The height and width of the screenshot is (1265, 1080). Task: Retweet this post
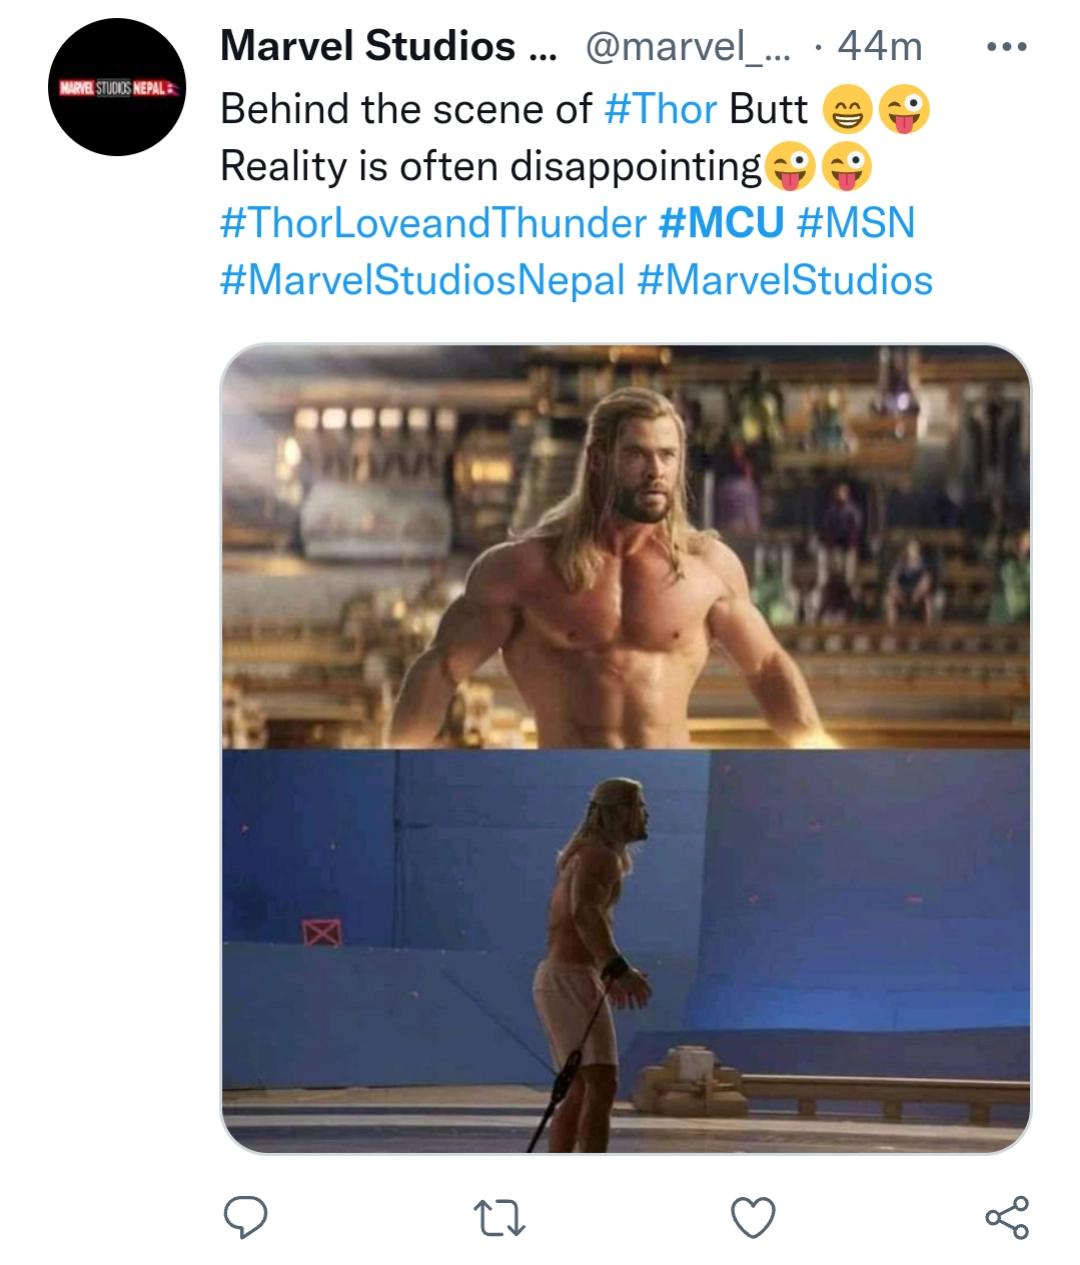click(x=499, y=1217)
